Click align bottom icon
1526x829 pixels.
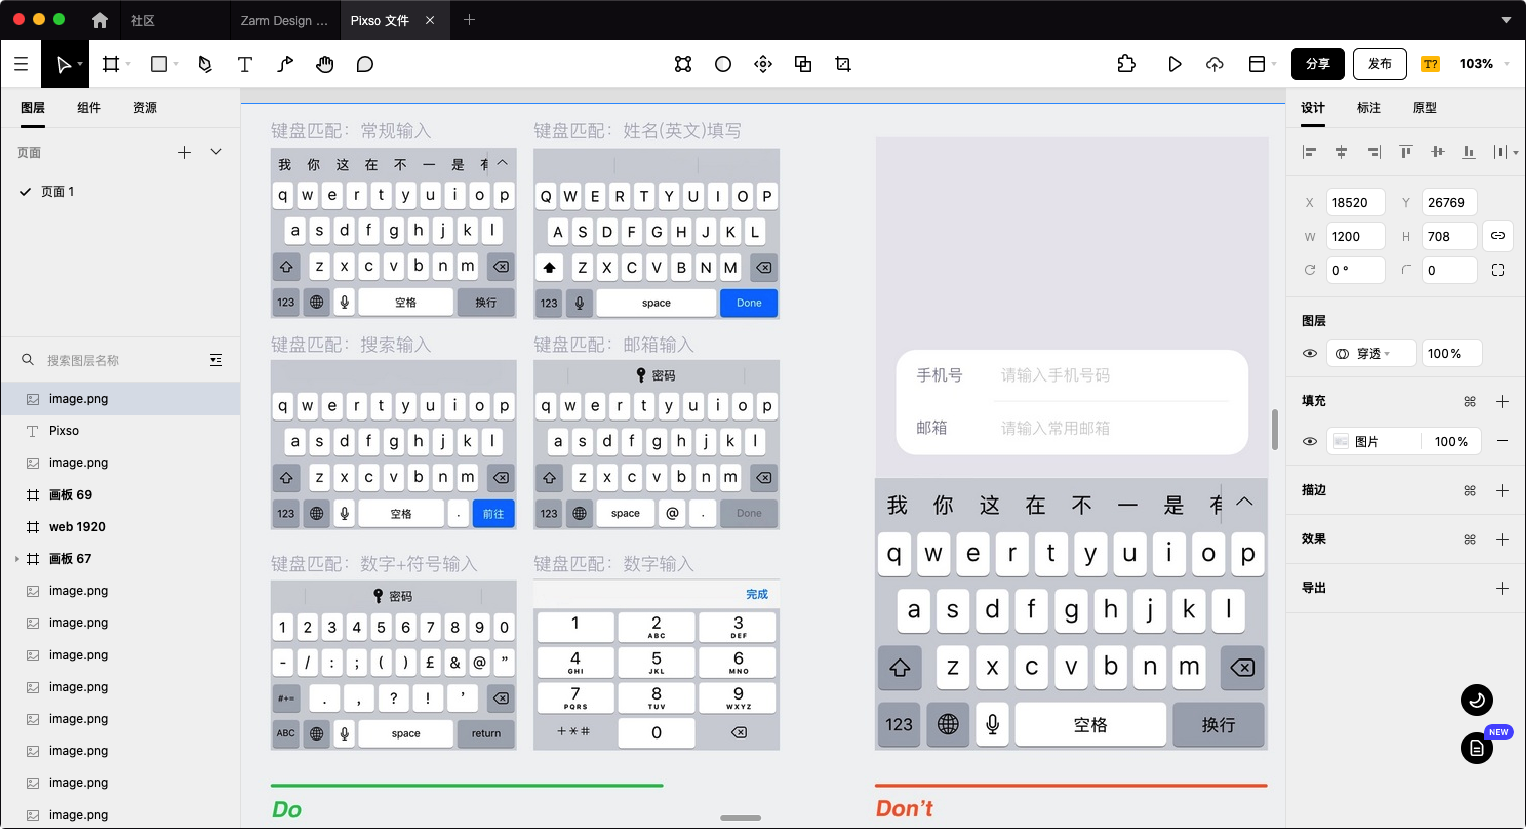(1469, 152)
